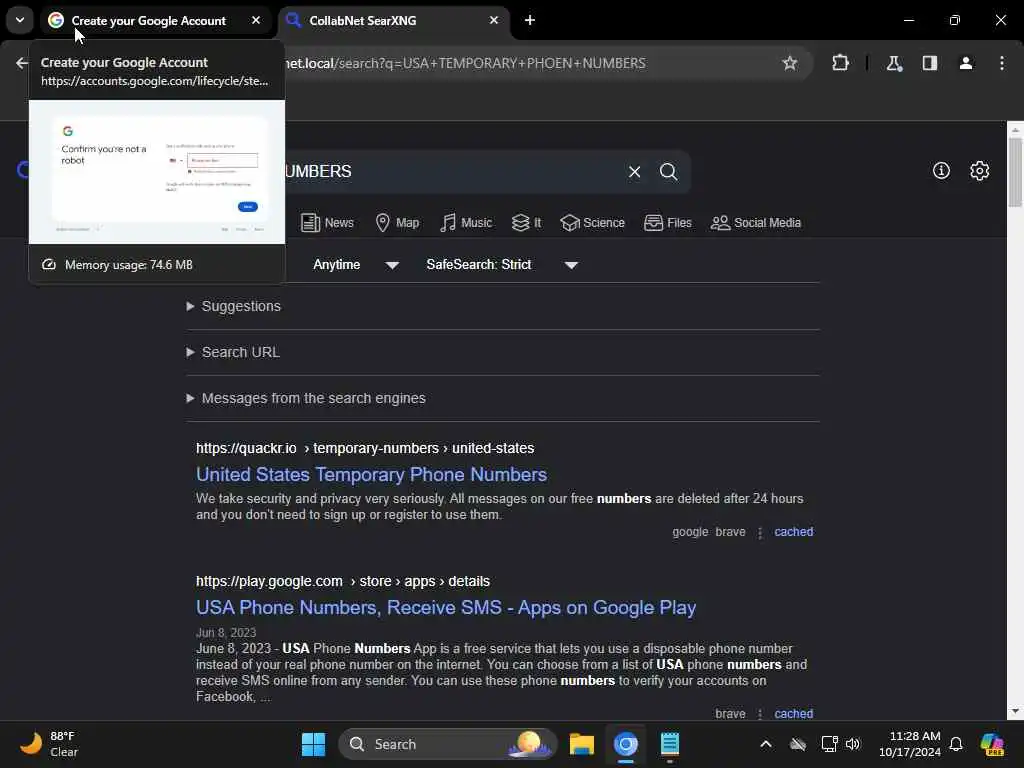Close the CollabNet SearXNG tab

pos(494,20)
